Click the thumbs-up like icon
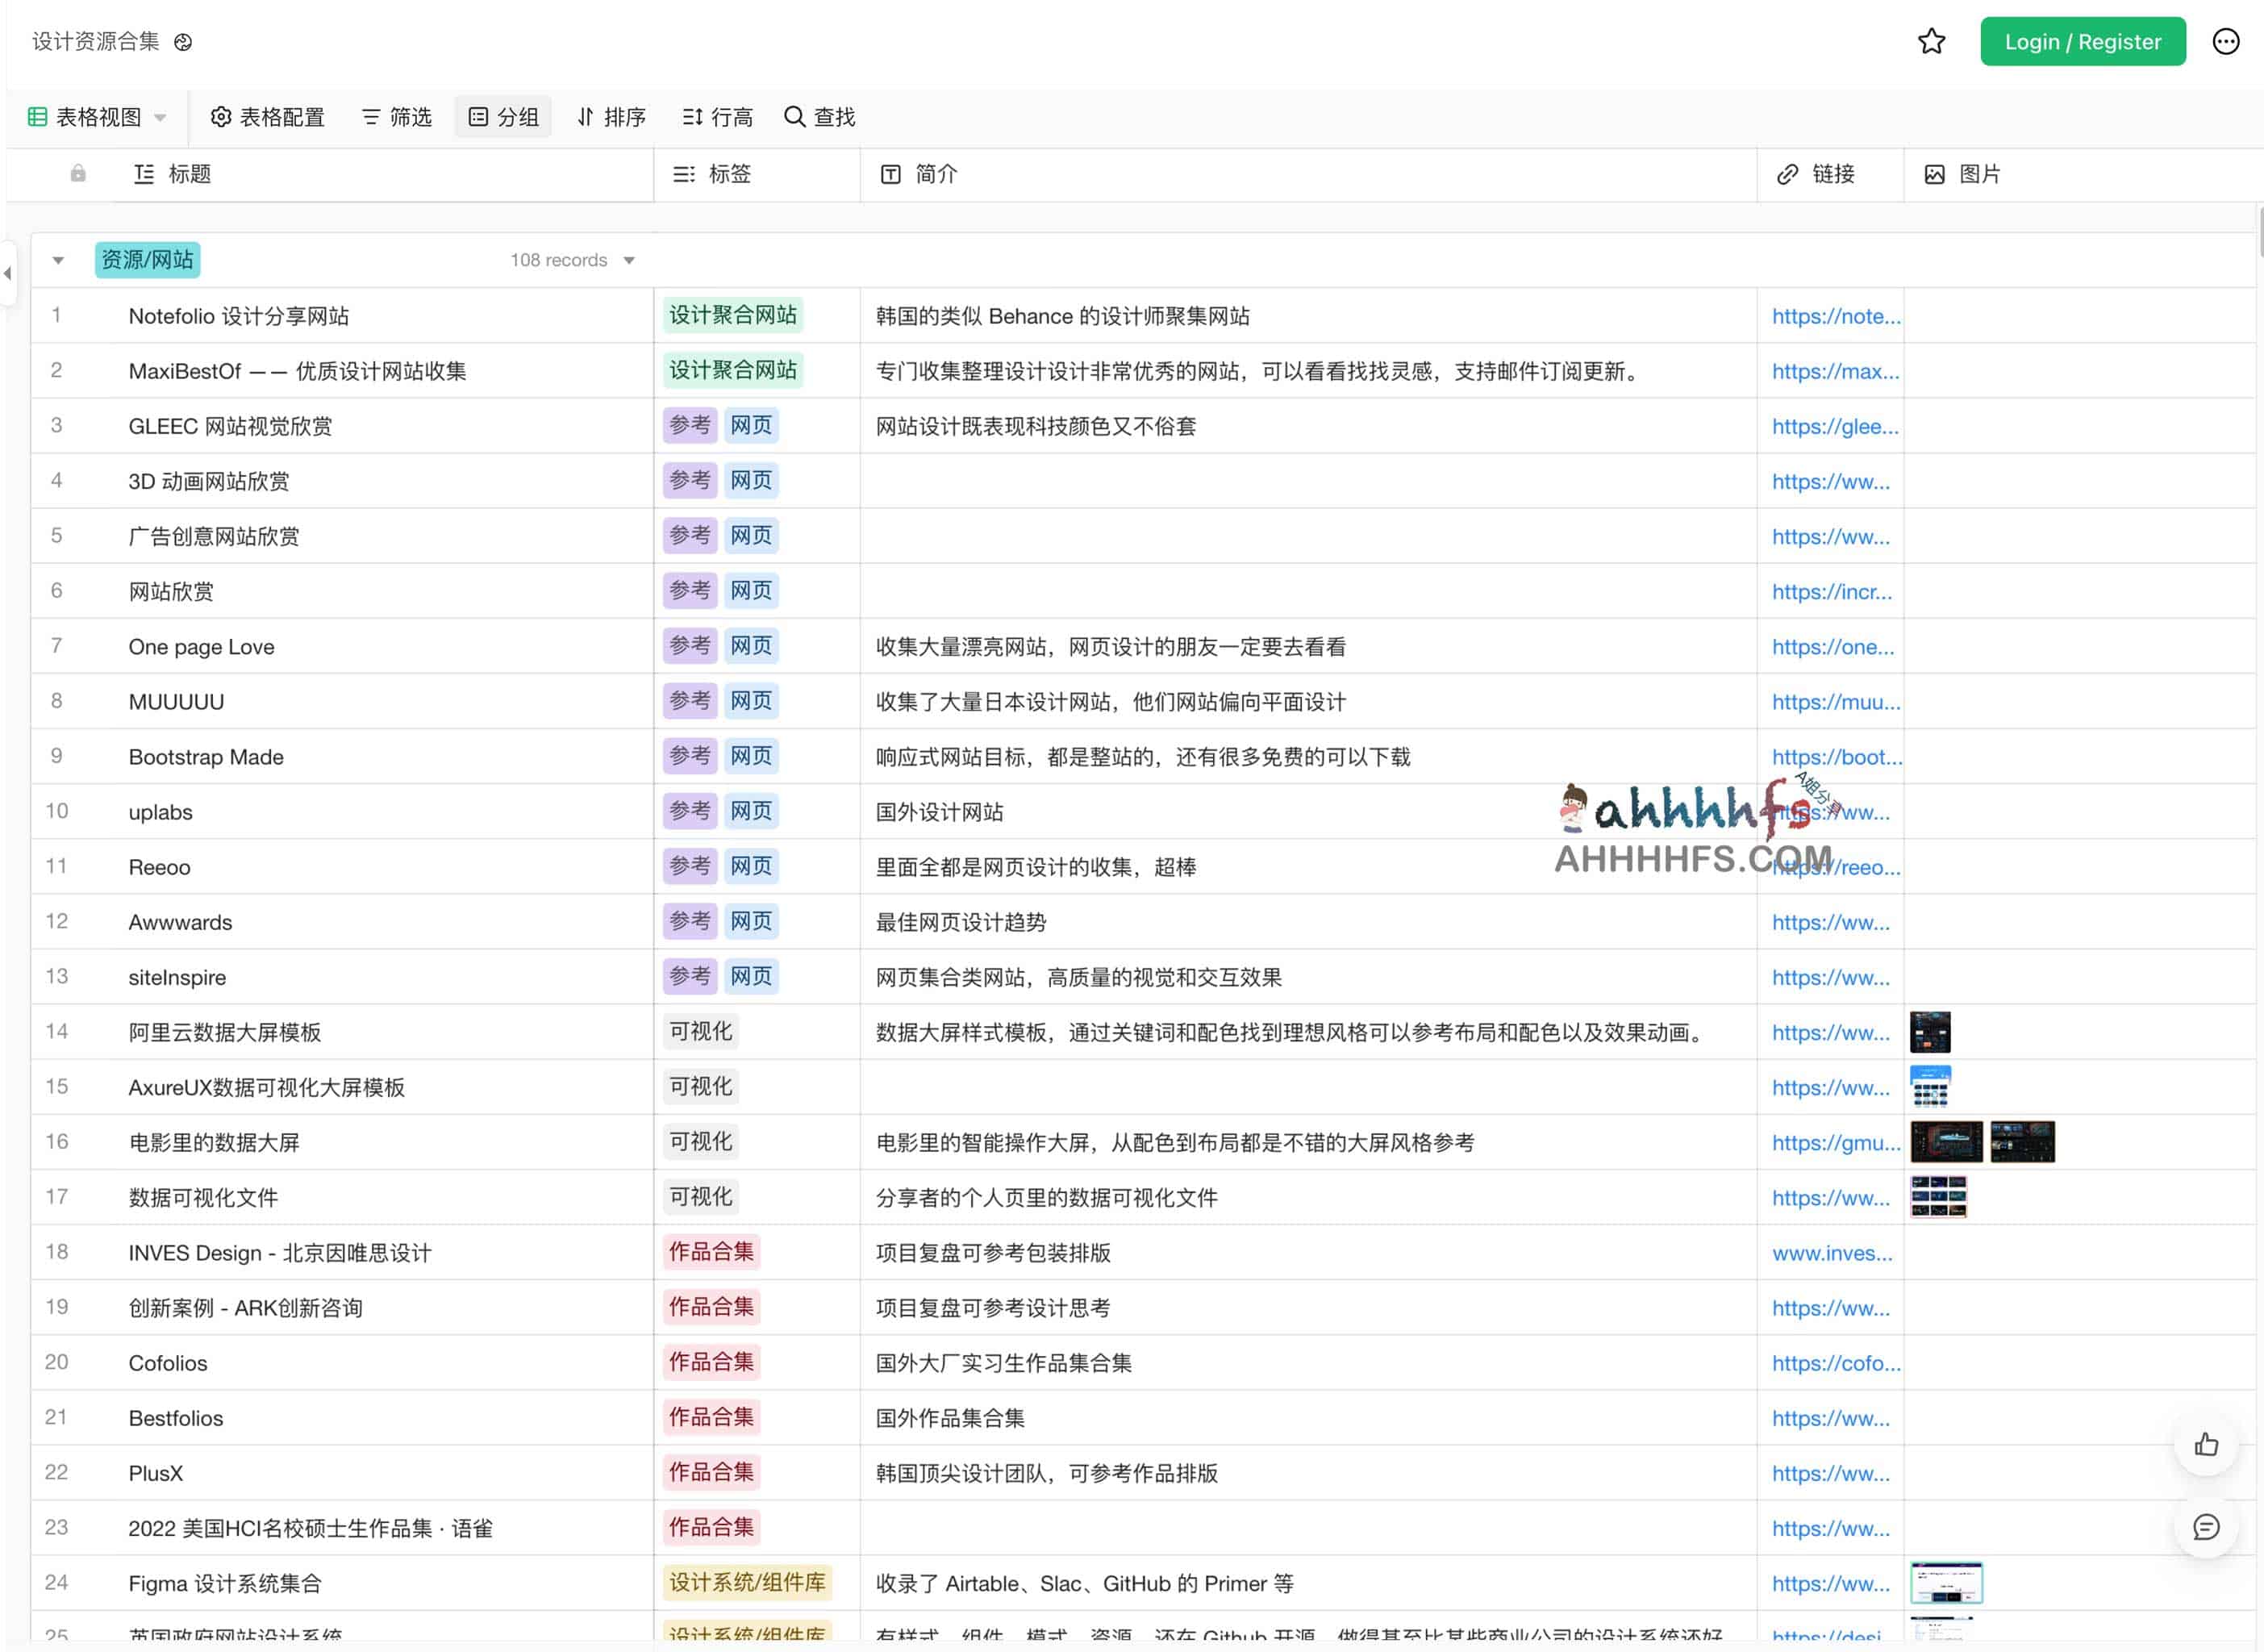This screenshot has width=2264, height=1652. [2206, 1444]
